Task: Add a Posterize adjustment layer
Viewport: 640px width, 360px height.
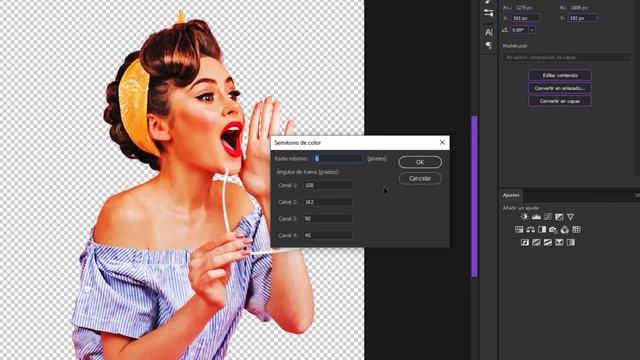Action: [x=536, y=242]
